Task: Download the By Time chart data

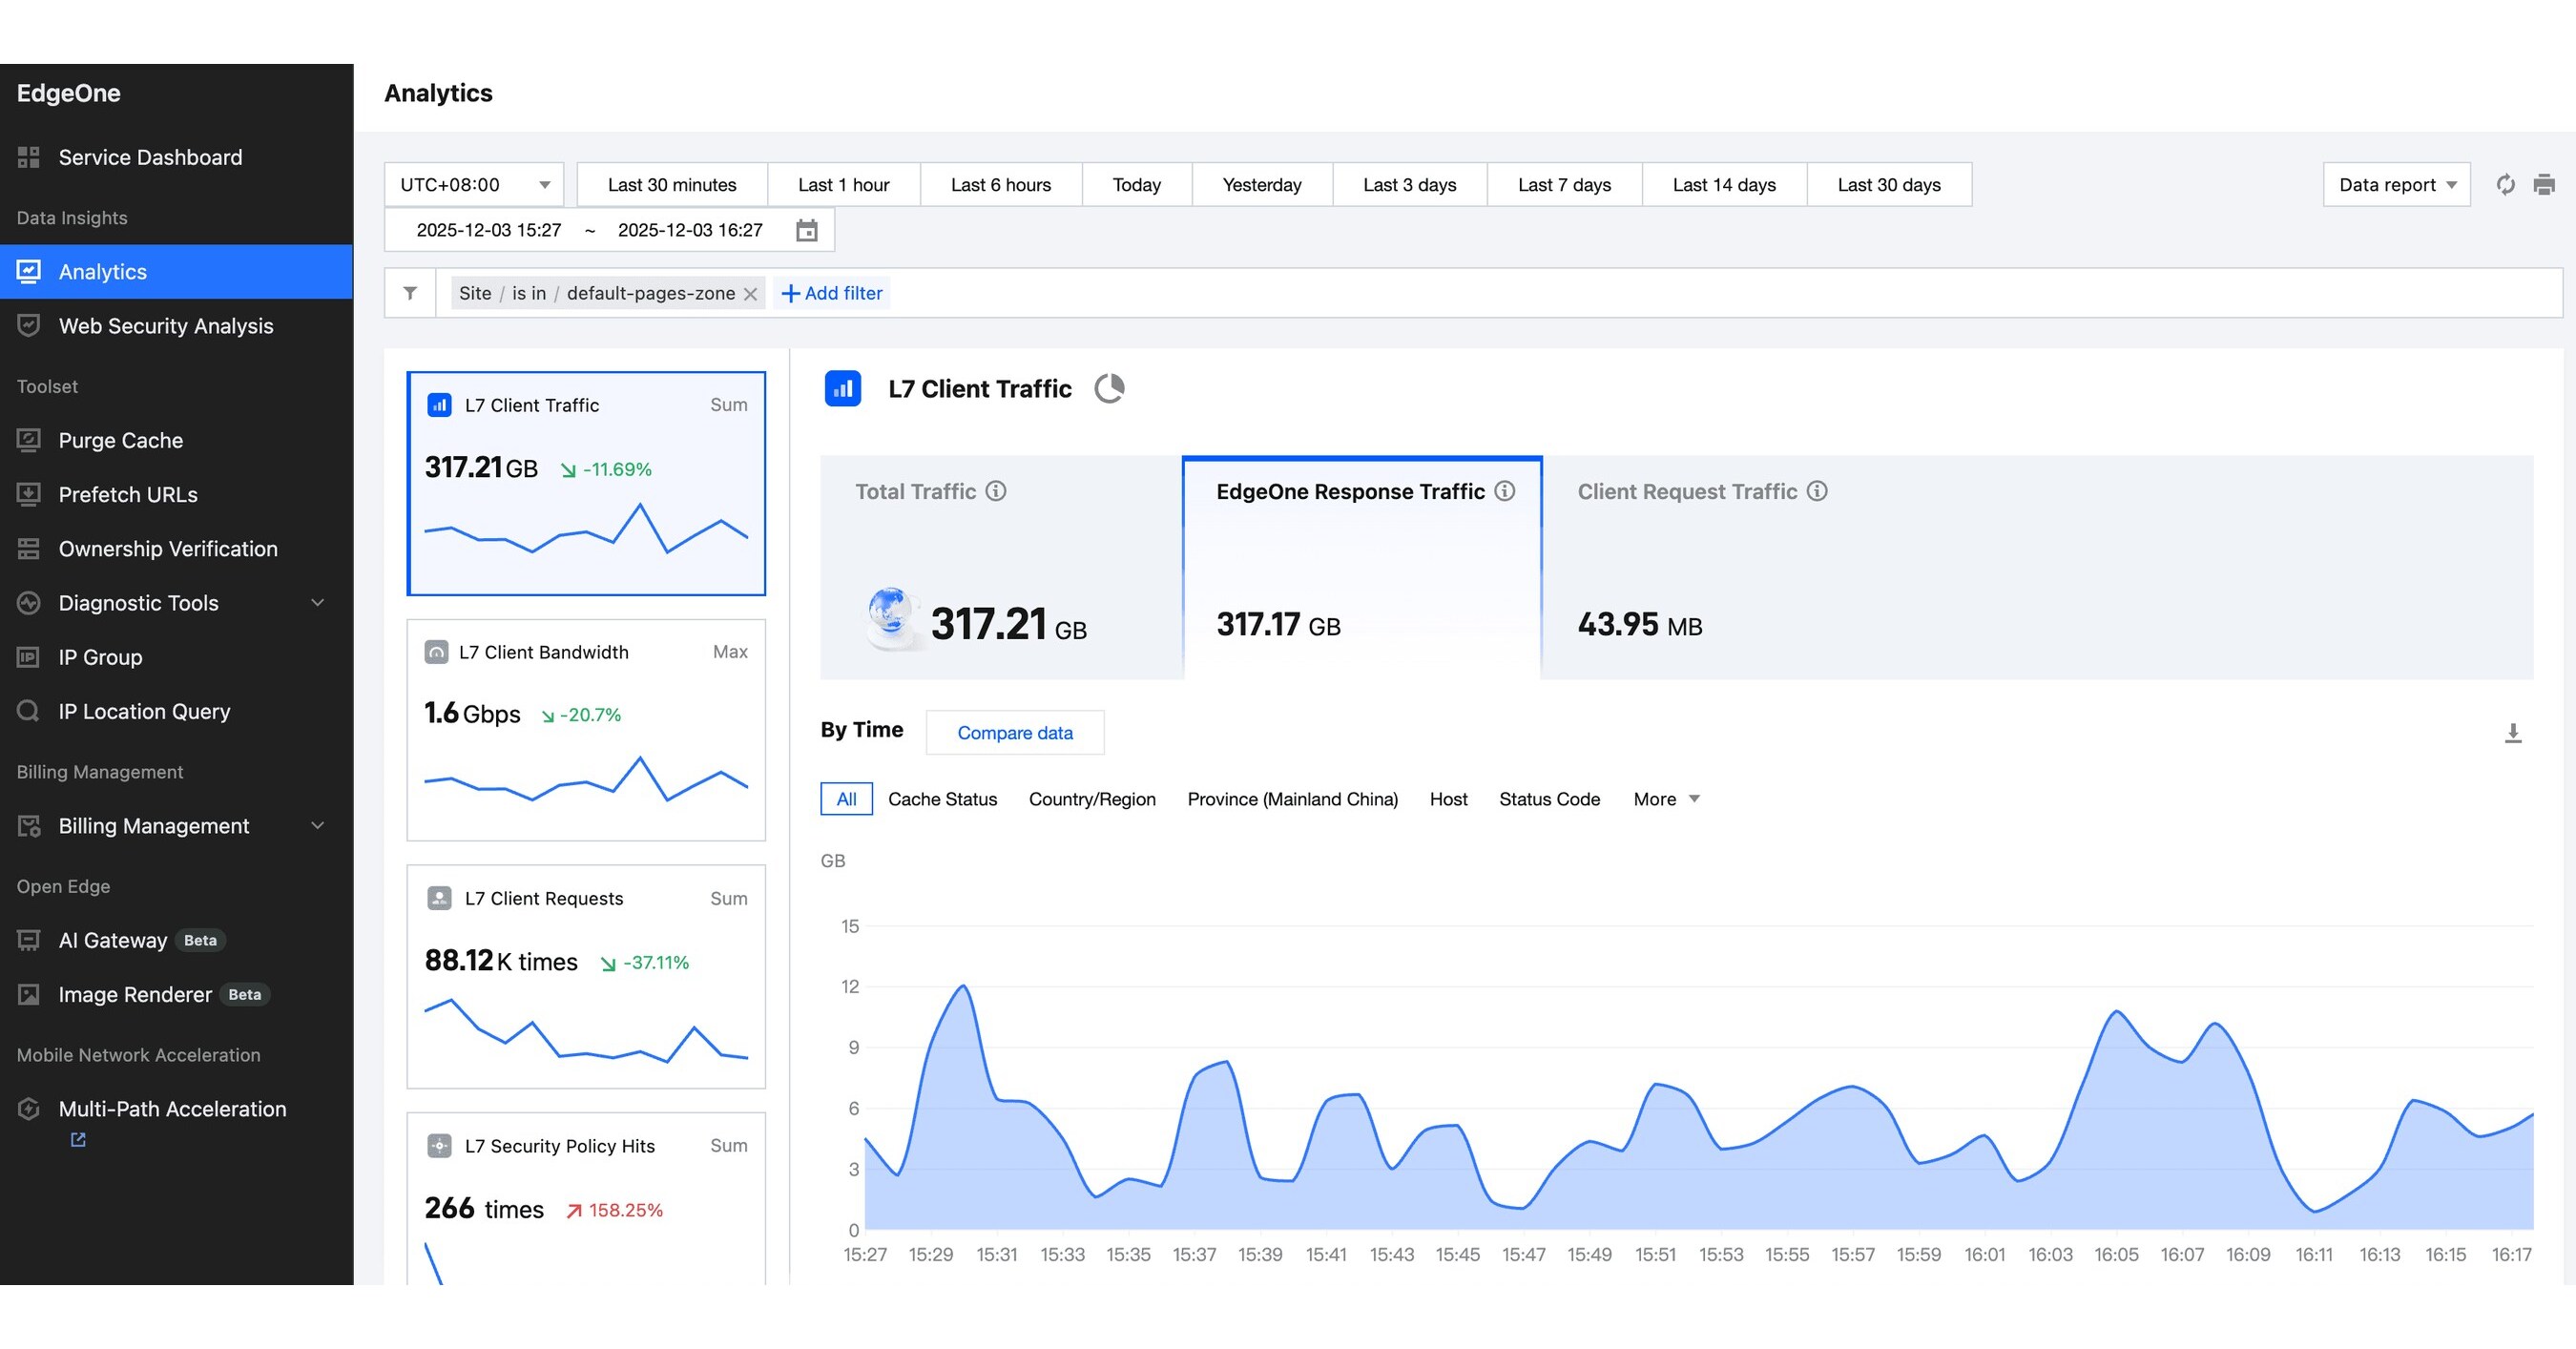Action: [x=2512, y=733]
